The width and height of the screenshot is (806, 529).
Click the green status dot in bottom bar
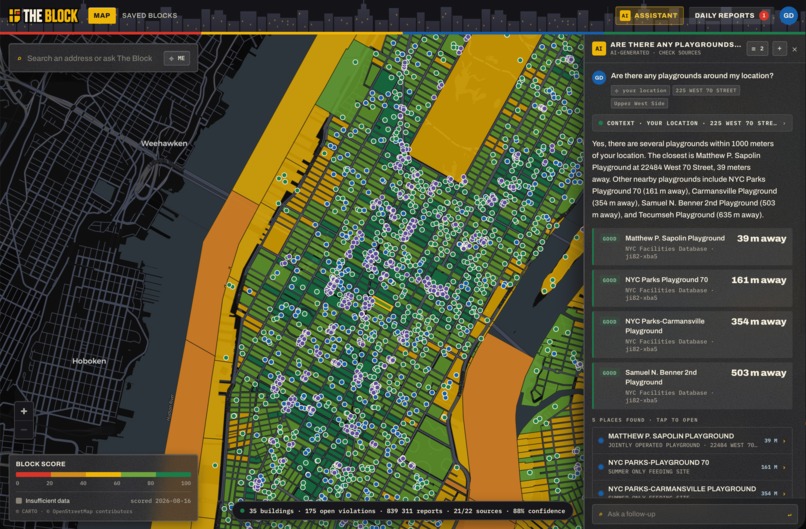click(x=242, y=511)
